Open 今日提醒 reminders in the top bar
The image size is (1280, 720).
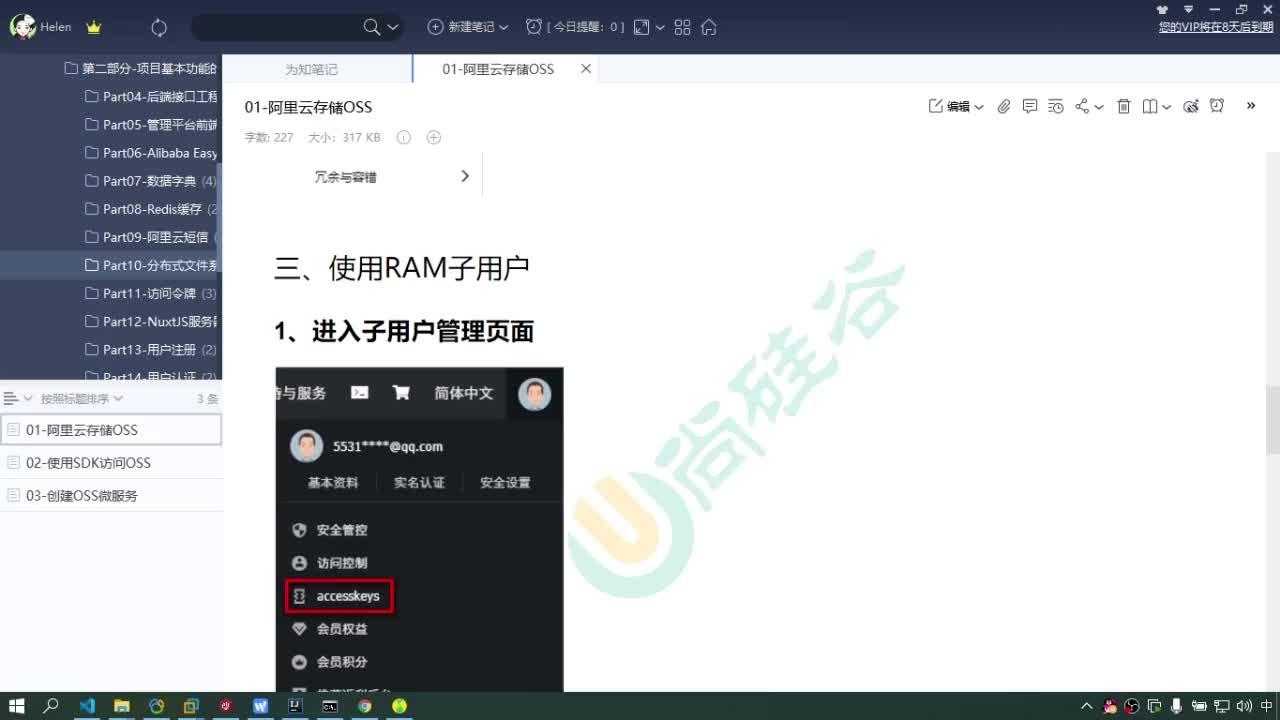click(575, 27)
